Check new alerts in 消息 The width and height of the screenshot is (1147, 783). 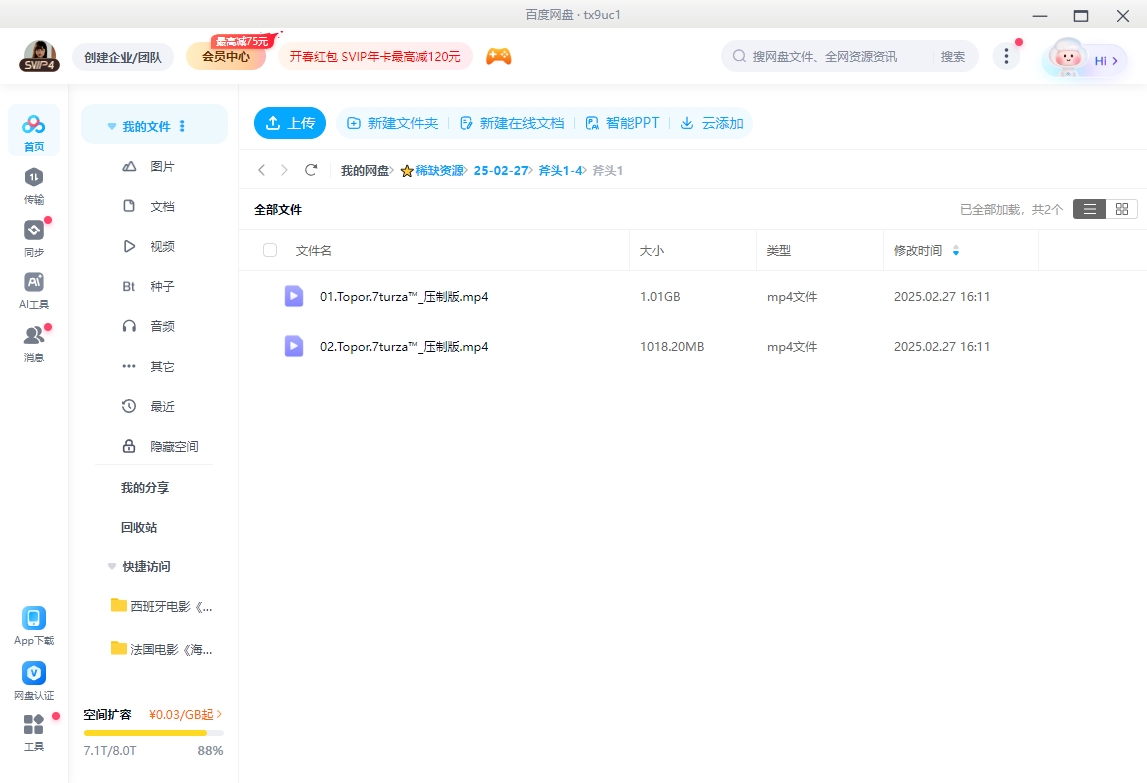click(33, 337)
